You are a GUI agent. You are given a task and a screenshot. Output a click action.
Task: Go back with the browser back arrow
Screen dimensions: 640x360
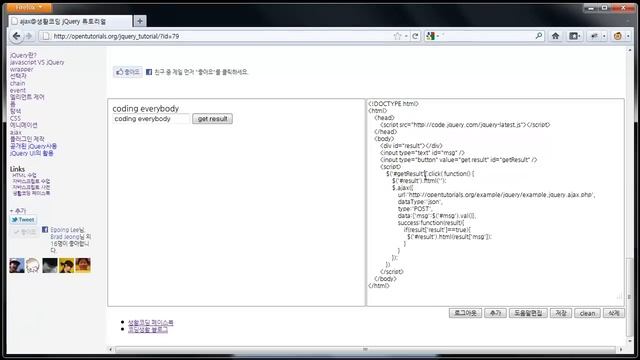point(16,36)
